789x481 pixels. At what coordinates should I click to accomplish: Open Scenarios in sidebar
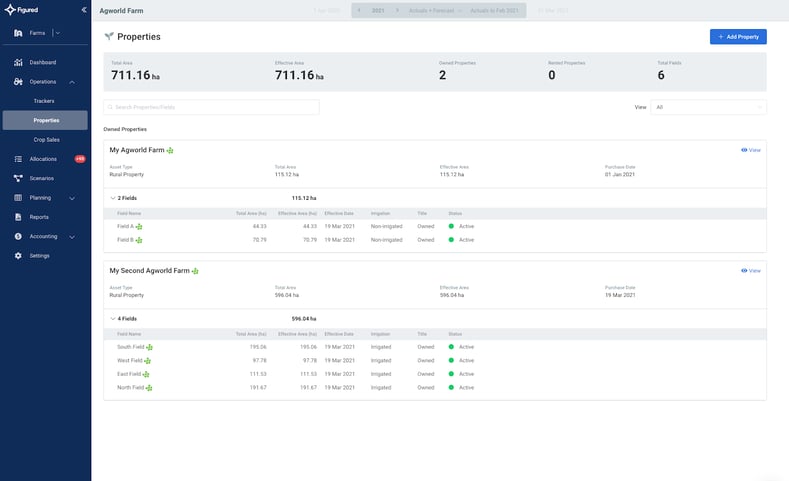click(x=41, y=178)
